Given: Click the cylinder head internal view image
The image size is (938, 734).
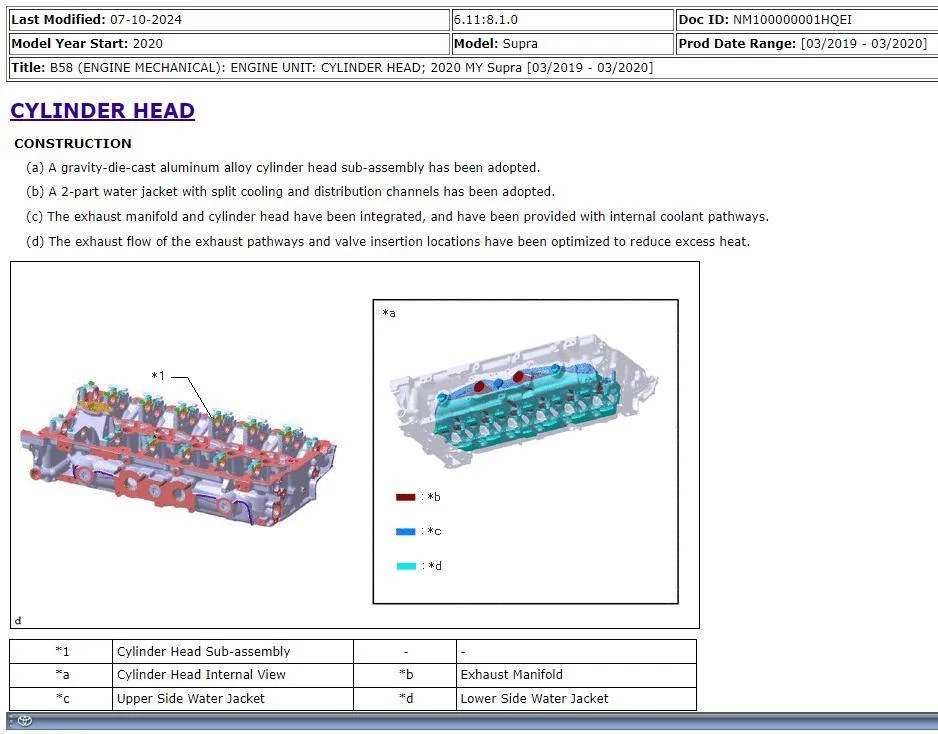Looking at the screenshot, I should pyautogui.click(x=523, y=401).
